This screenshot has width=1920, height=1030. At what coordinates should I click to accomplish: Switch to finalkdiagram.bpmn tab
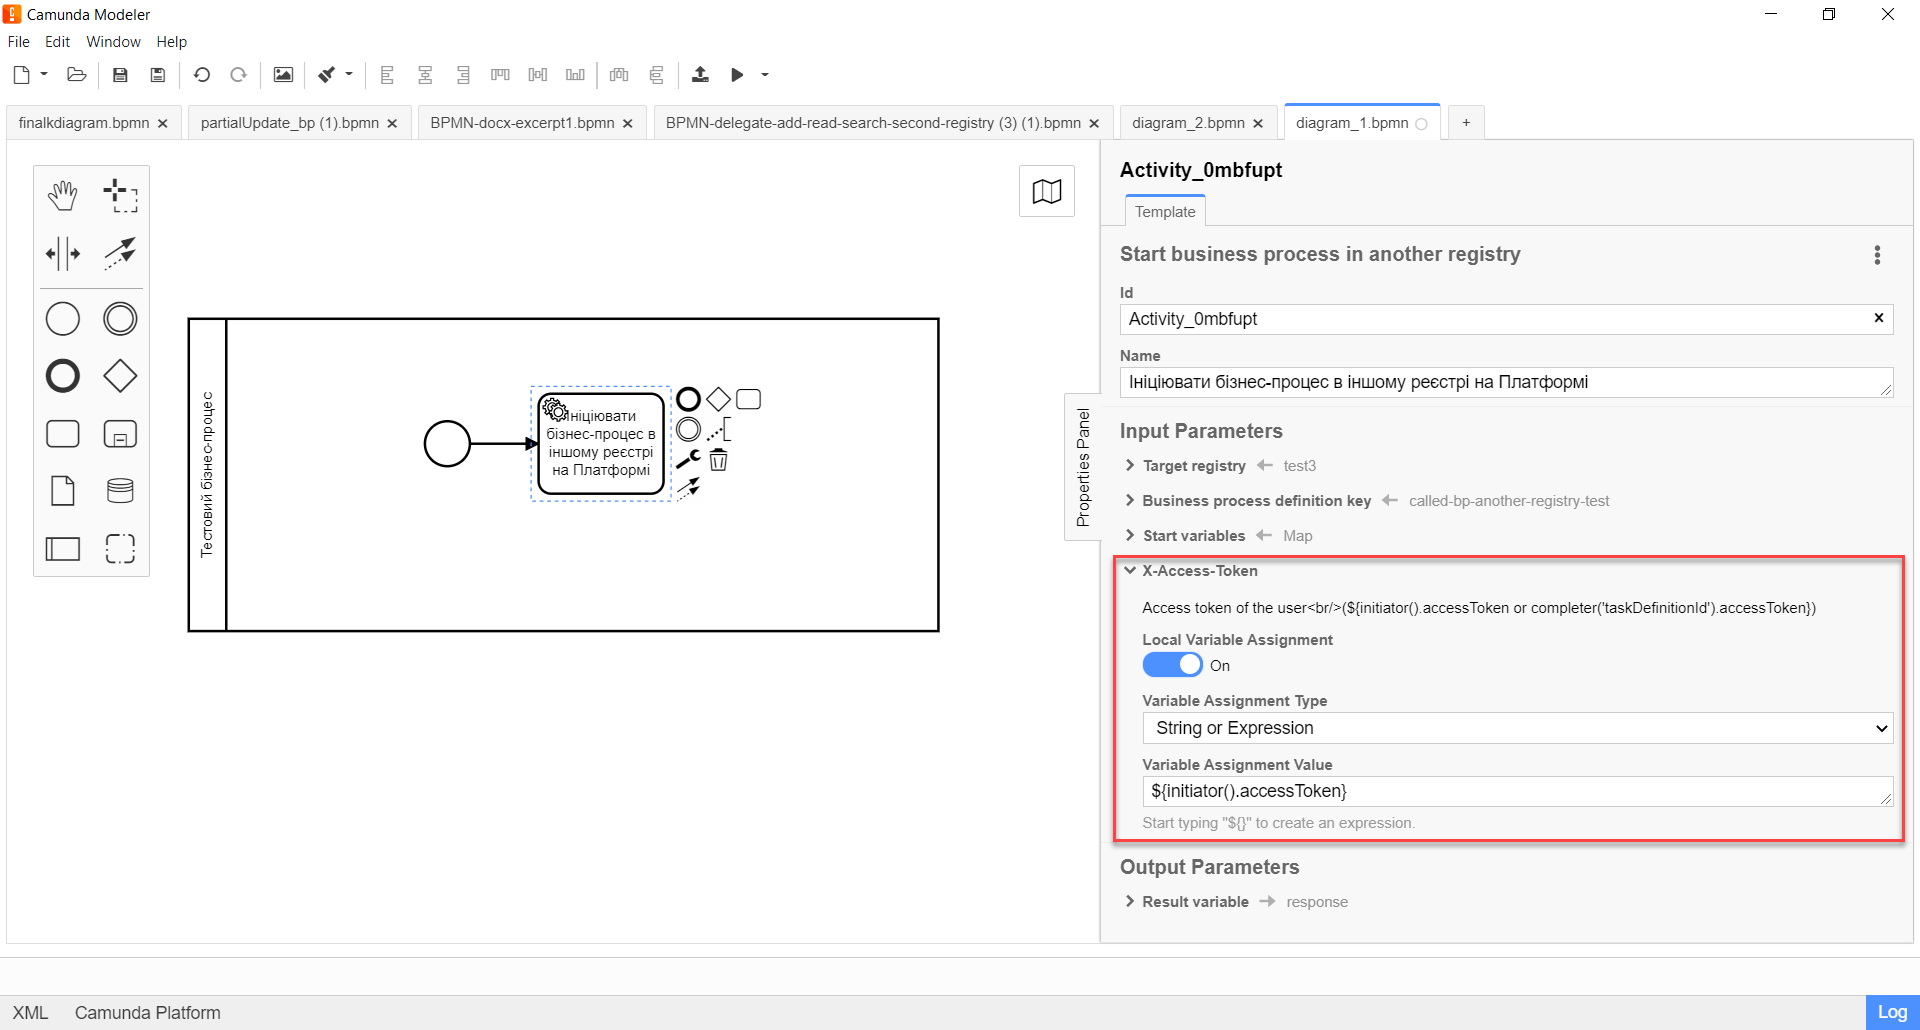[x=84, y=123]
